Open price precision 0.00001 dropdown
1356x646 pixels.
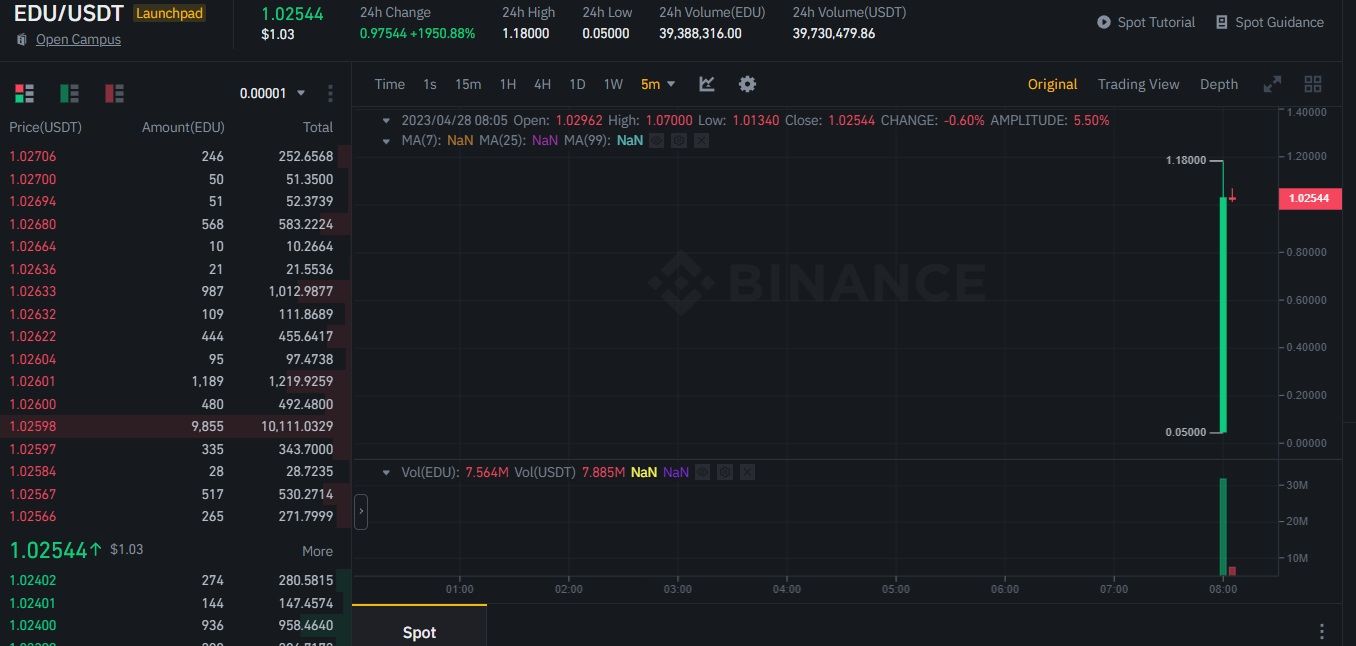coord(273,93)
